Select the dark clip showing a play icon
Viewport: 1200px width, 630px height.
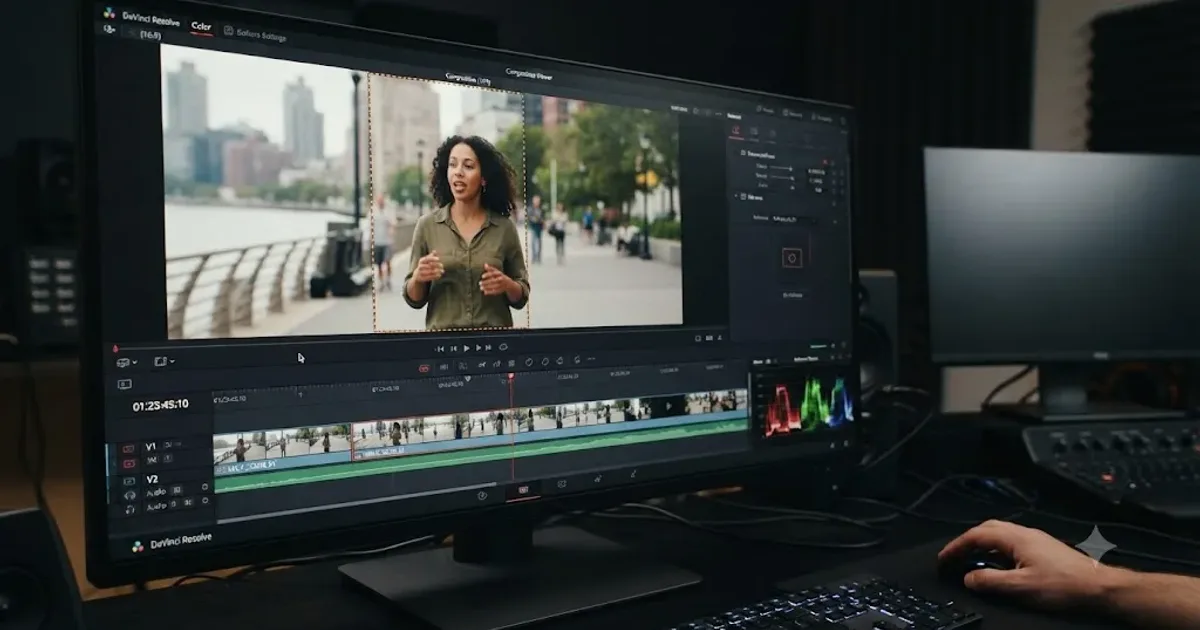(x=668, y=405)
